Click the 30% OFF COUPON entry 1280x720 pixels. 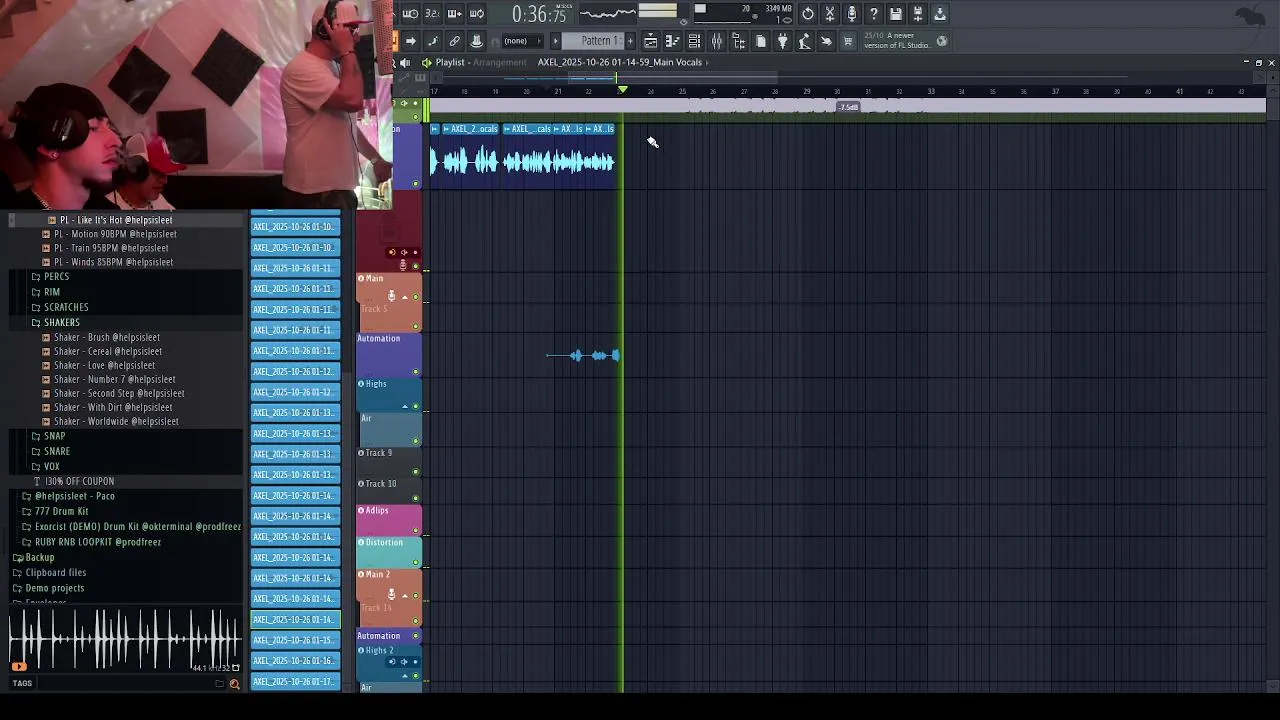click(80, 482)
